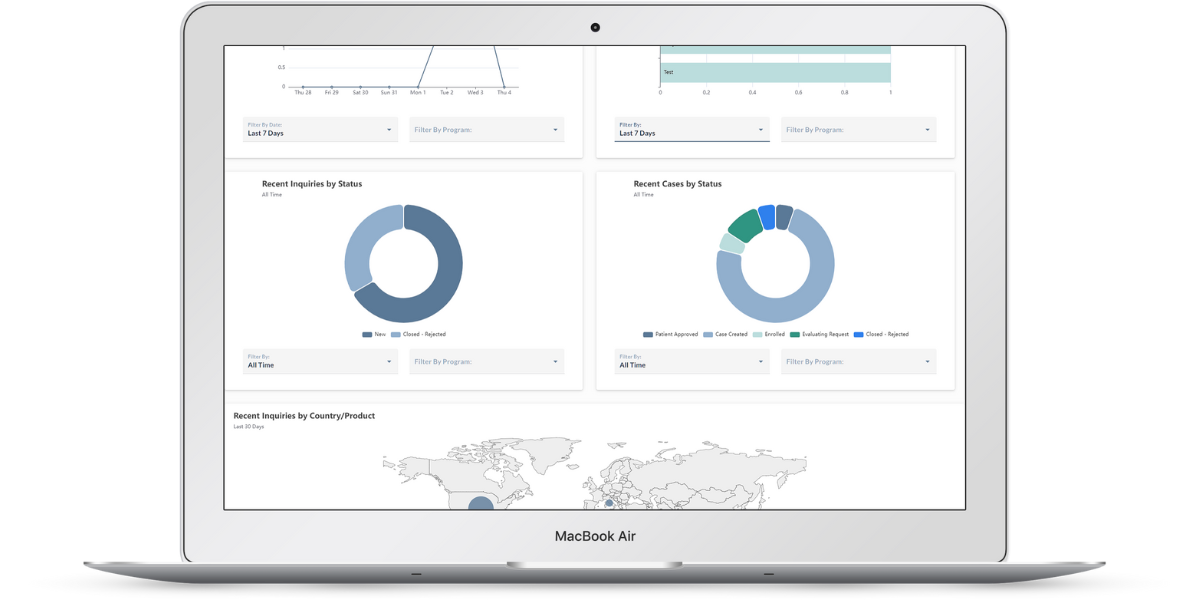Open the left chart's 'Filter By Program' dropdown
This screenshot has height=600, width=1200.
point(487,129)
